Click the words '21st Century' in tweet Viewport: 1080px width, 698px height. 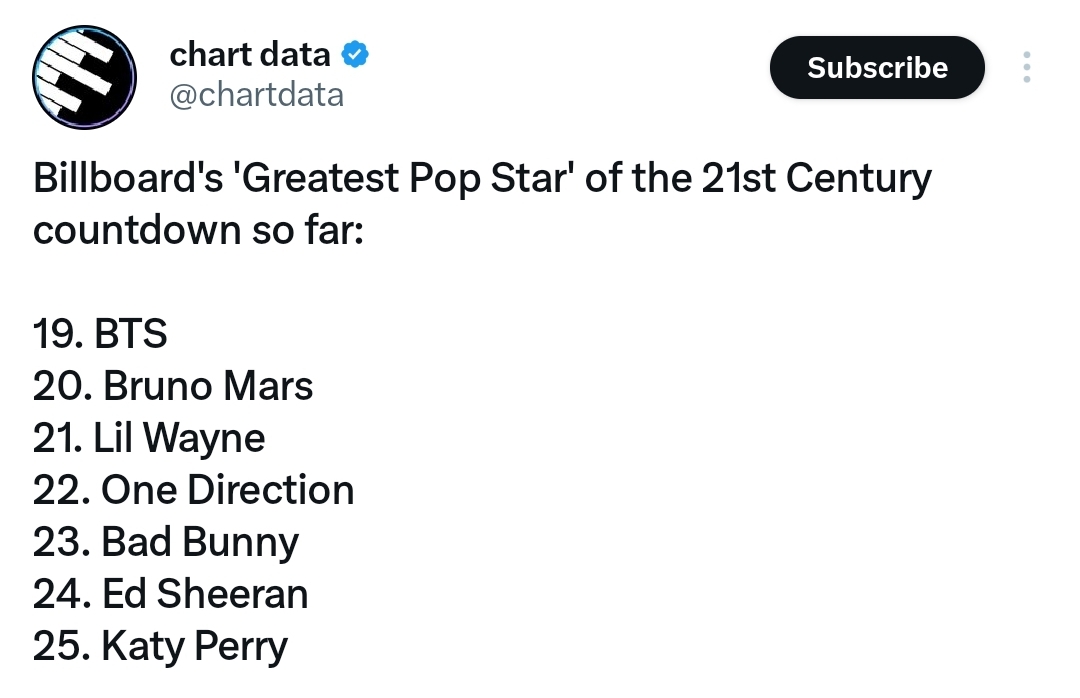pos(817,178)
